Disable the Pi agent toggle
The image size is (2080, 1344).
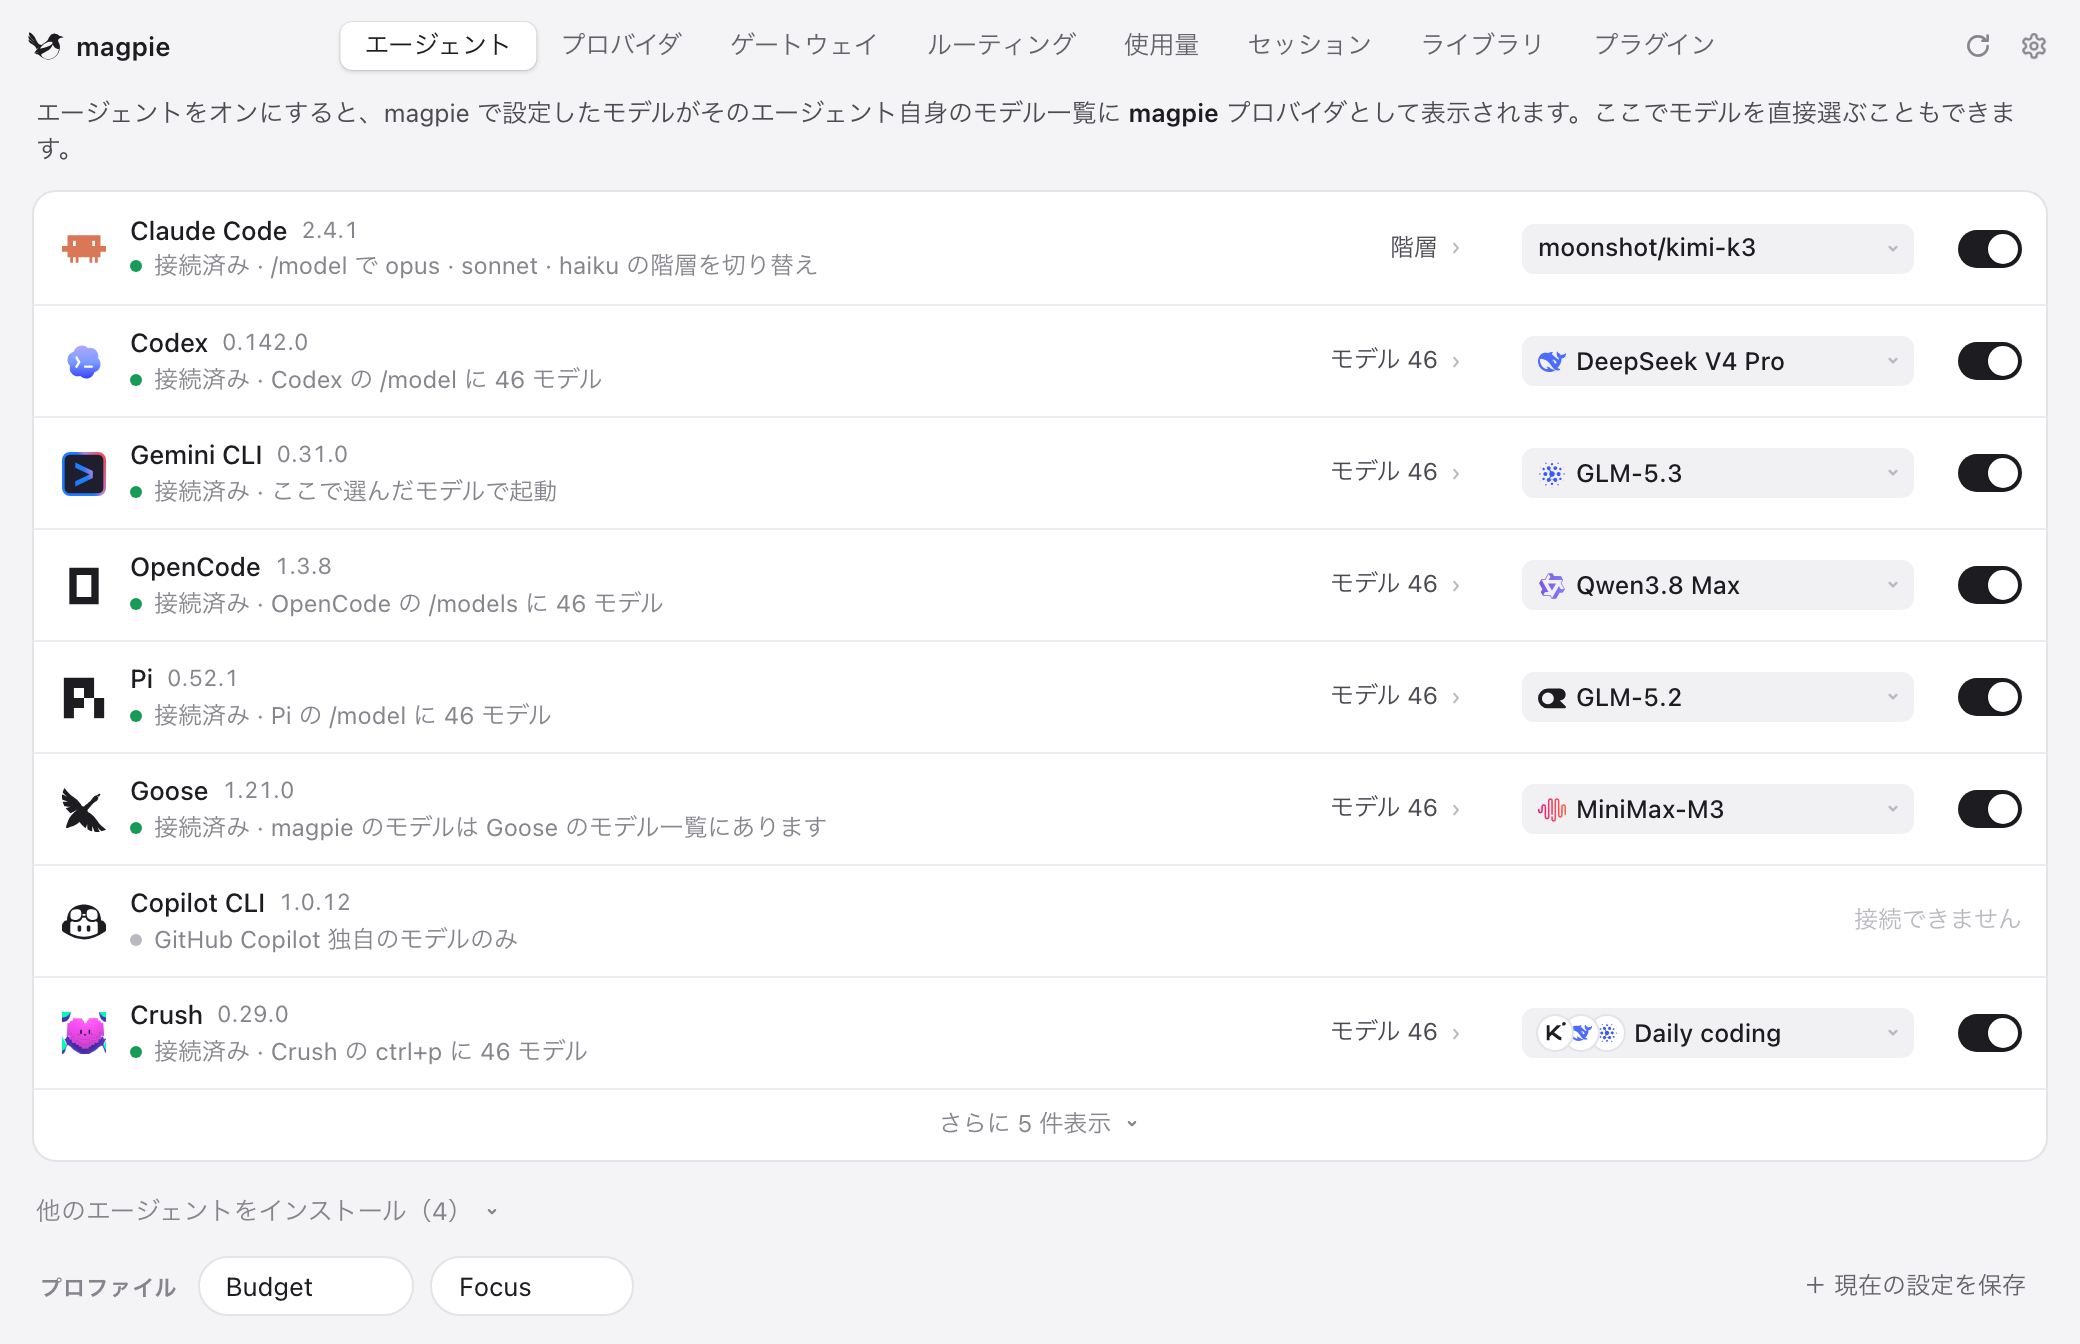1989,697
